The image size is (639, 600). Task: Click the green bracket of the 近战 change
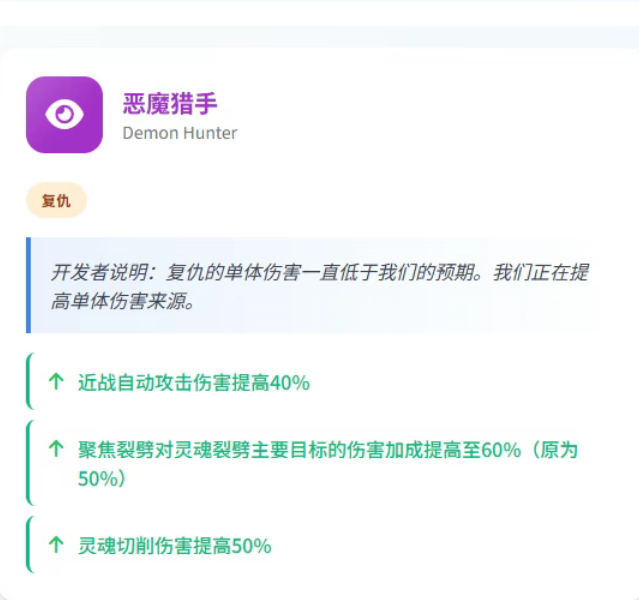tap(29, 381)
